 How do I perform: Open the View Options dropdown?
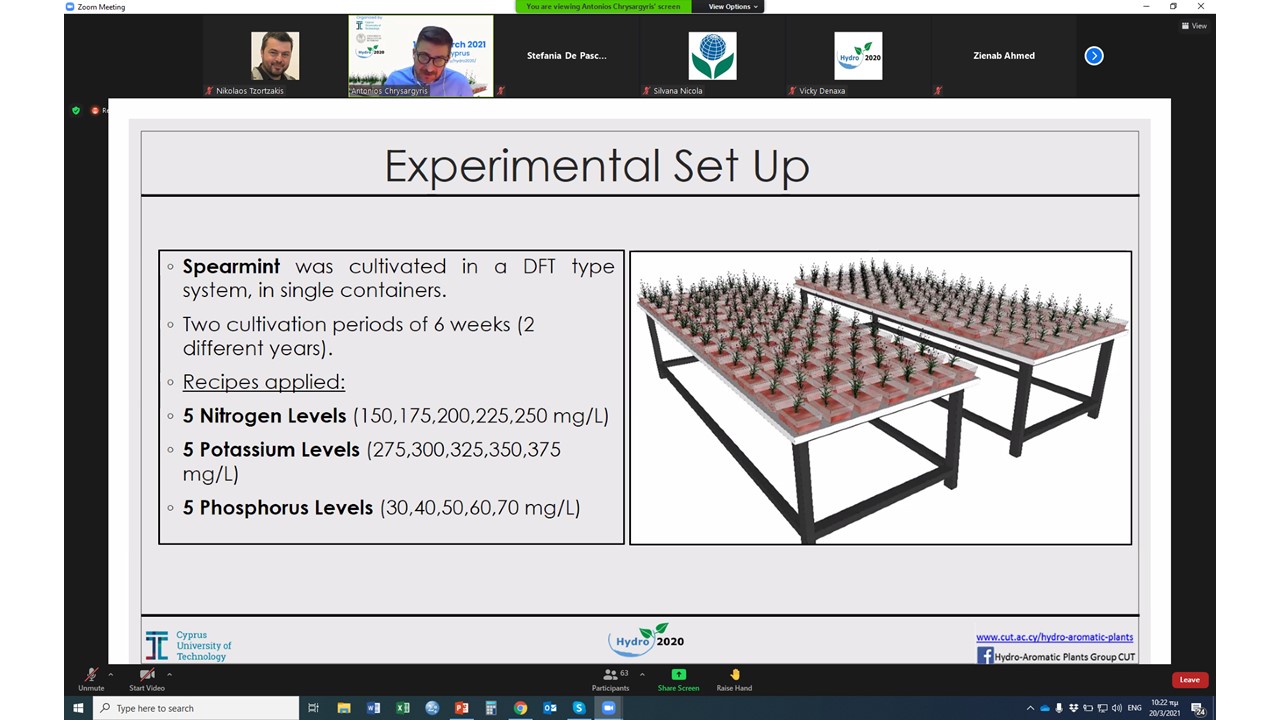point(733,7)
